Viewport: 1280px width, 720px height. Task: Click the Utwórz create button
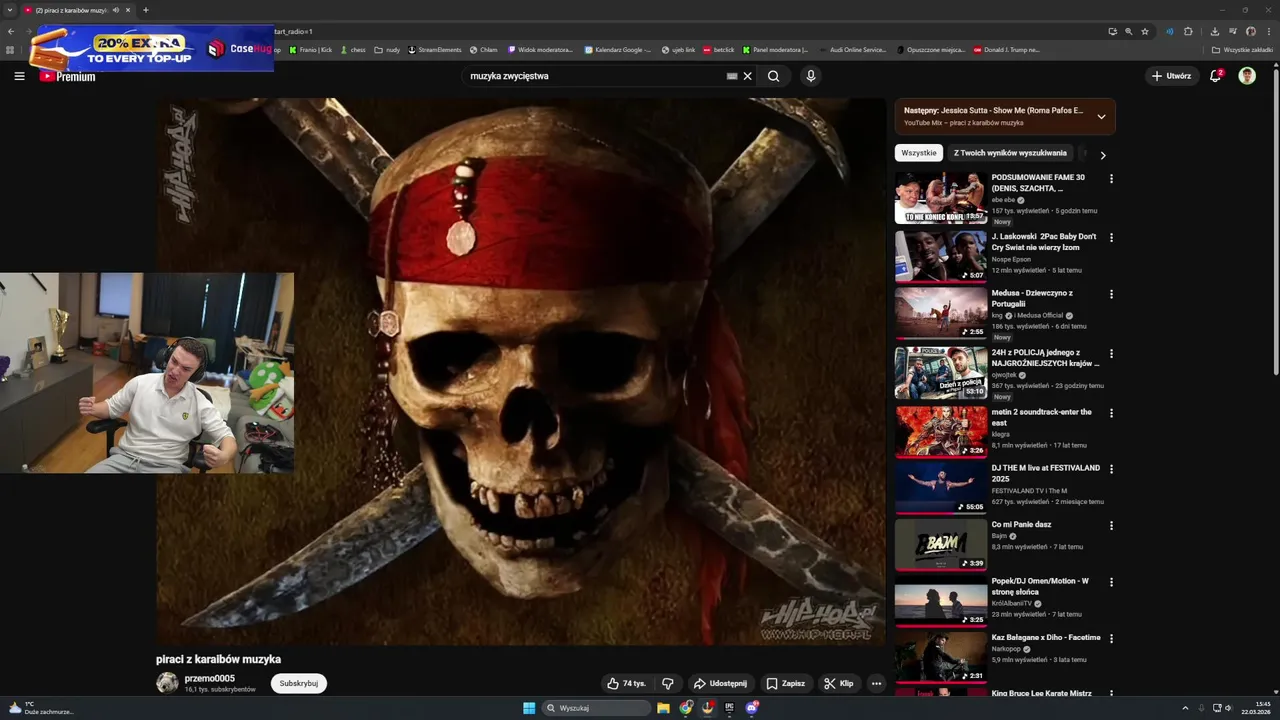1171,76
